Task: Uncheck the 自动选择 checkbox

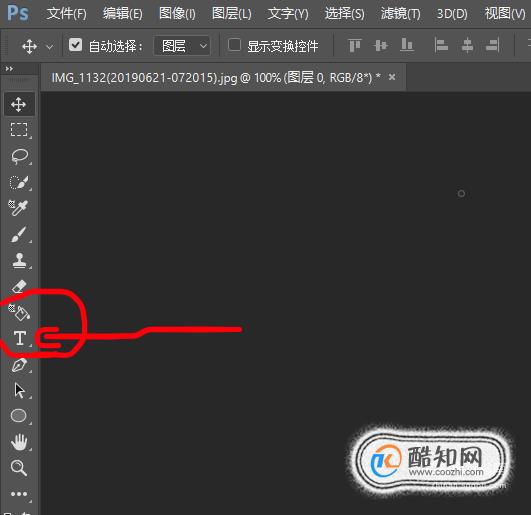Action: point(75,45)
